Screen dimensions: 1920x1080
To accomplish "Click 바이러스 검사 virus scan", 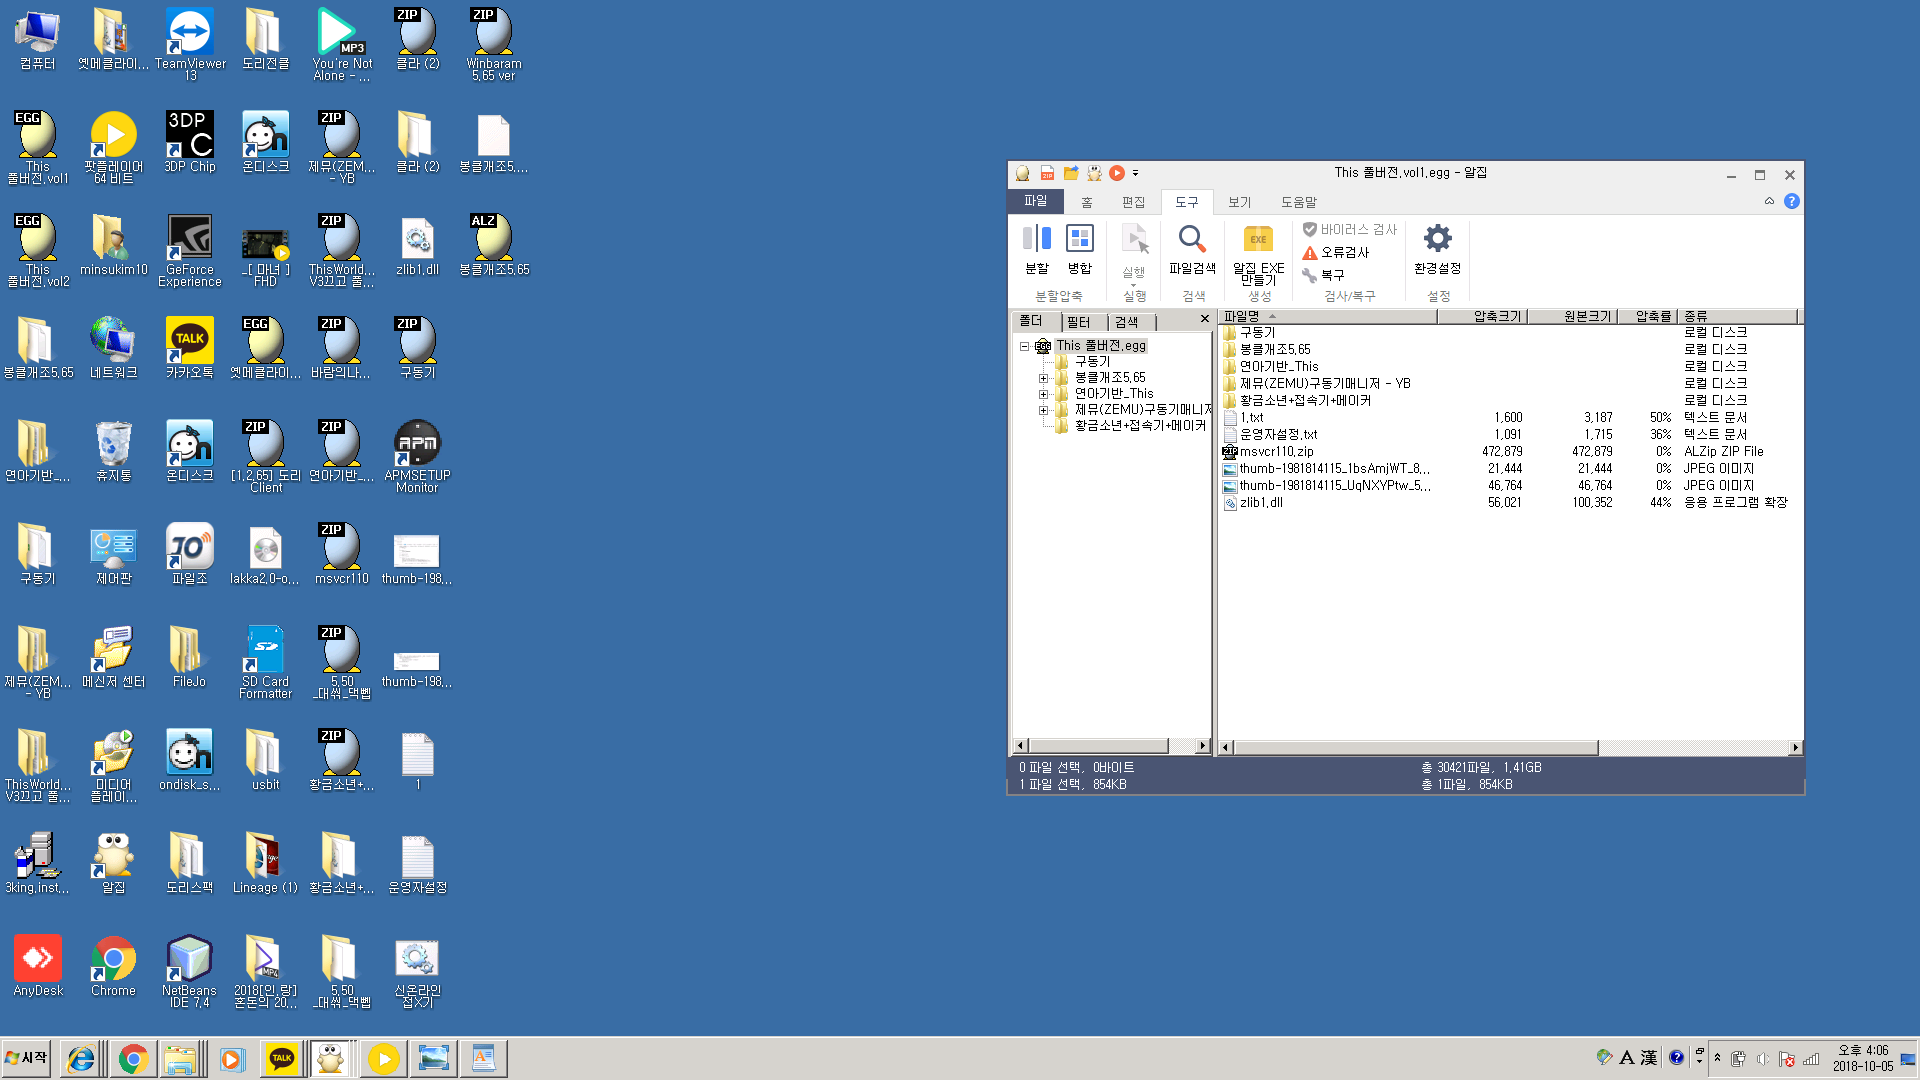I will click(1349, 229).
